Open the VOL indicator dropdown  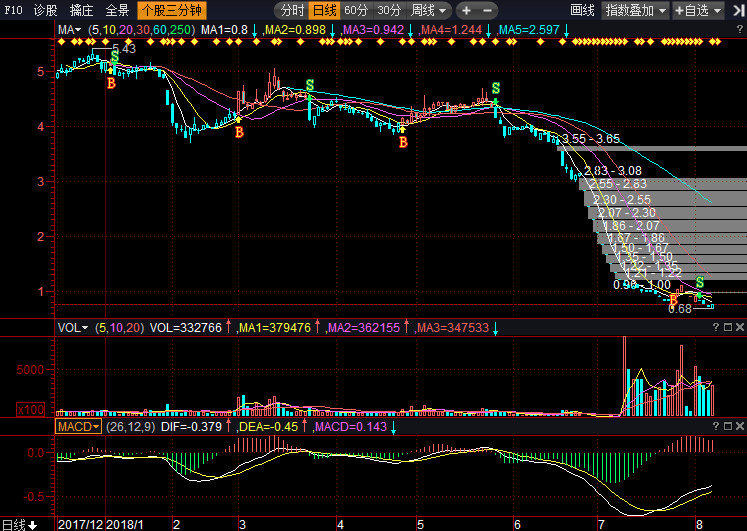point(72,328)
